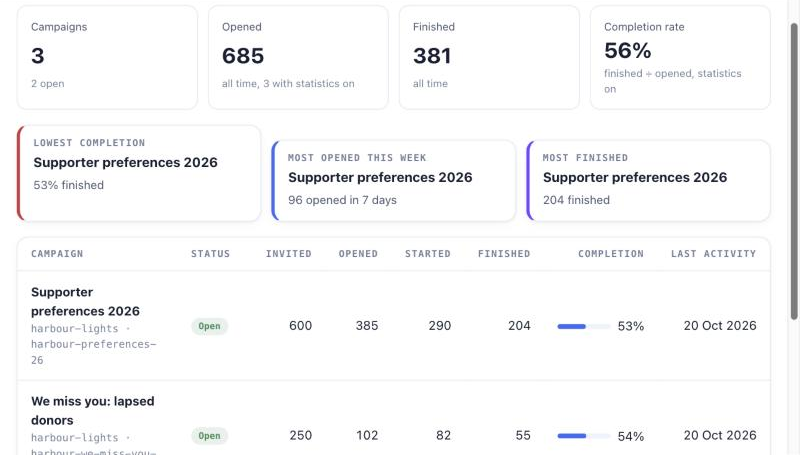Select the 53% completion progress bar
The width and height of the screenshot is (800, 455).
pyautogui.click(x=584, y=326)
